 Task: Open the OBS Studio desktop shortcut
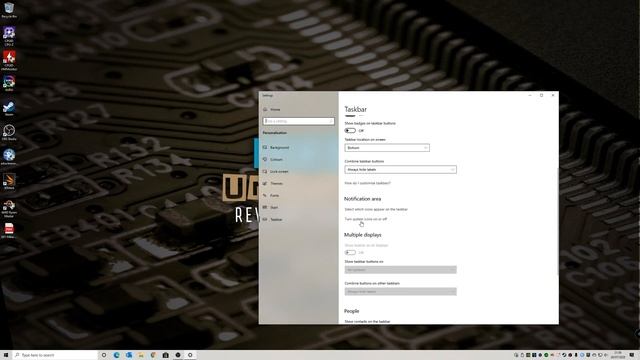[x=9, y=133]
